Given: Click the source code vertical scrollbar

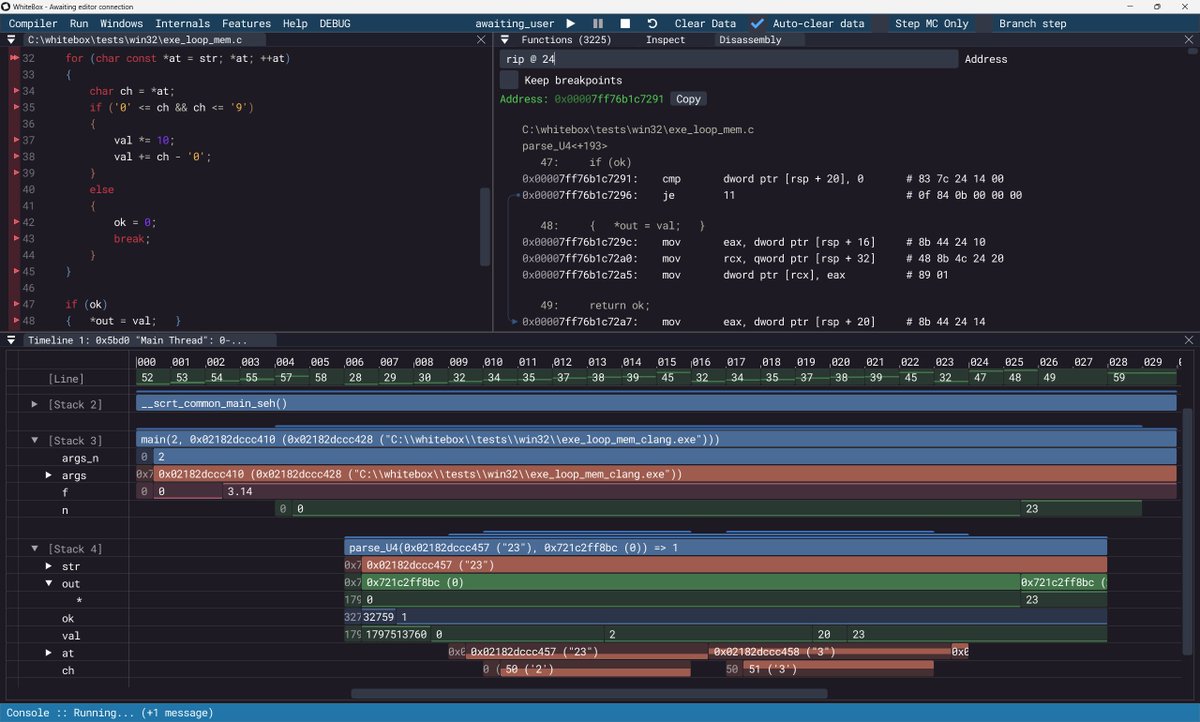Looking at the screenshot, I should coord(486,225).
